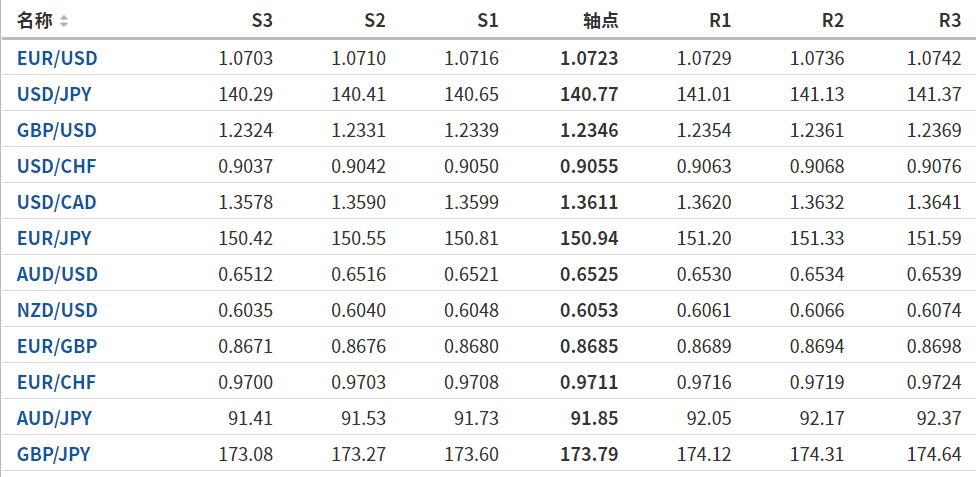Screen dimensions: 976x477
Task: Select the USD/JPY S1 value 140.65
Action: [x=472, y=95]
